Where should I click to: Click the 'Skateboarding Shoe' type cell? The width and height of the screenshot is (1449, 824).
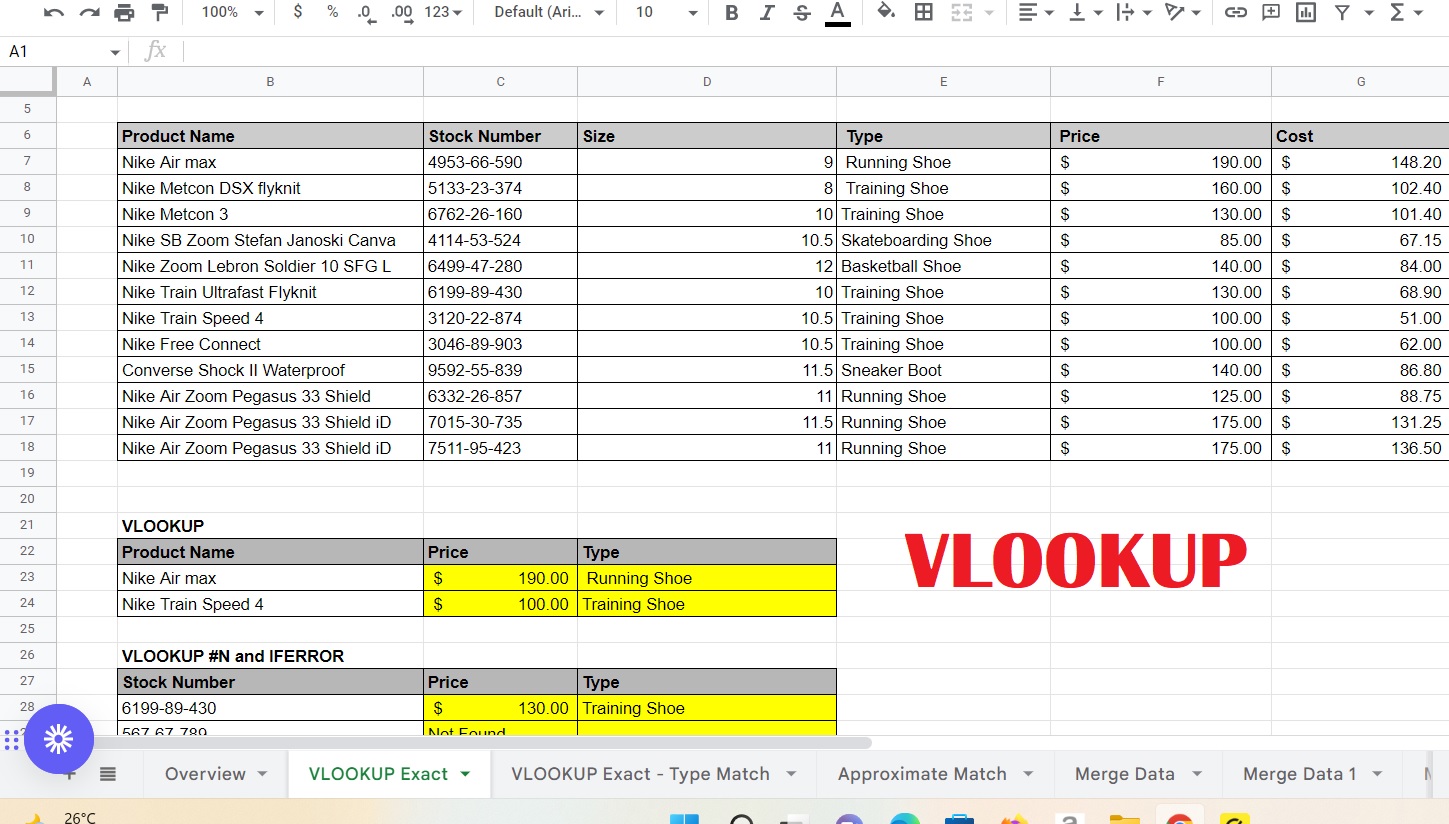943,240
